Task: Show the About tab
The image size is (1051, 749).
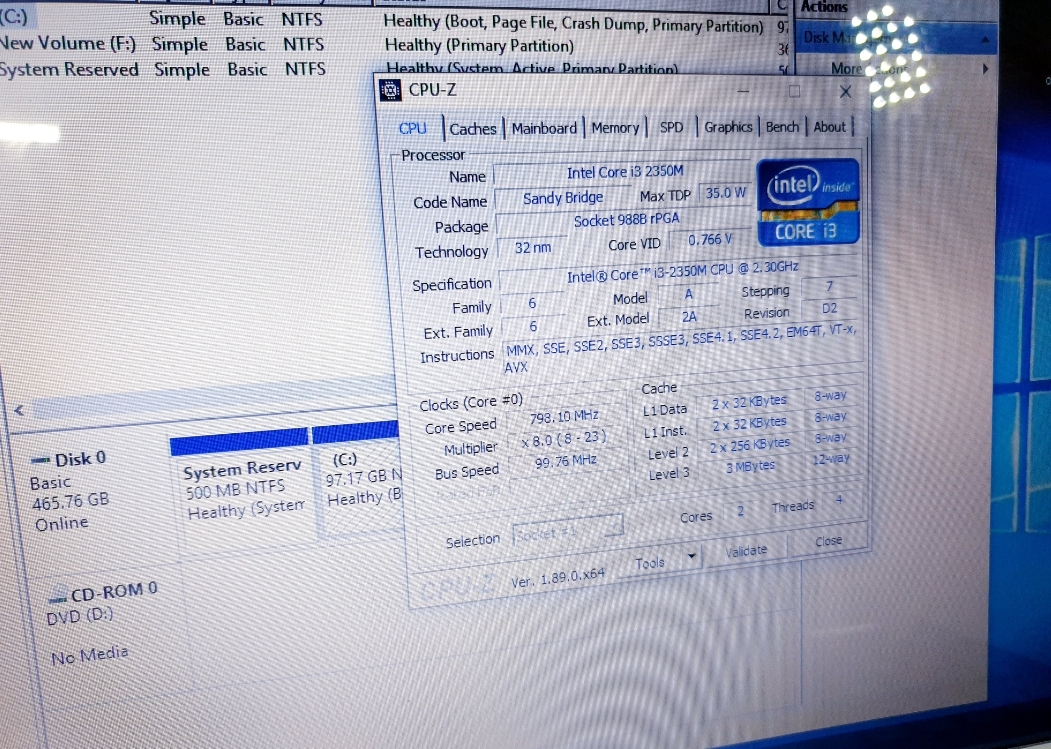Action: pos(829,127)
